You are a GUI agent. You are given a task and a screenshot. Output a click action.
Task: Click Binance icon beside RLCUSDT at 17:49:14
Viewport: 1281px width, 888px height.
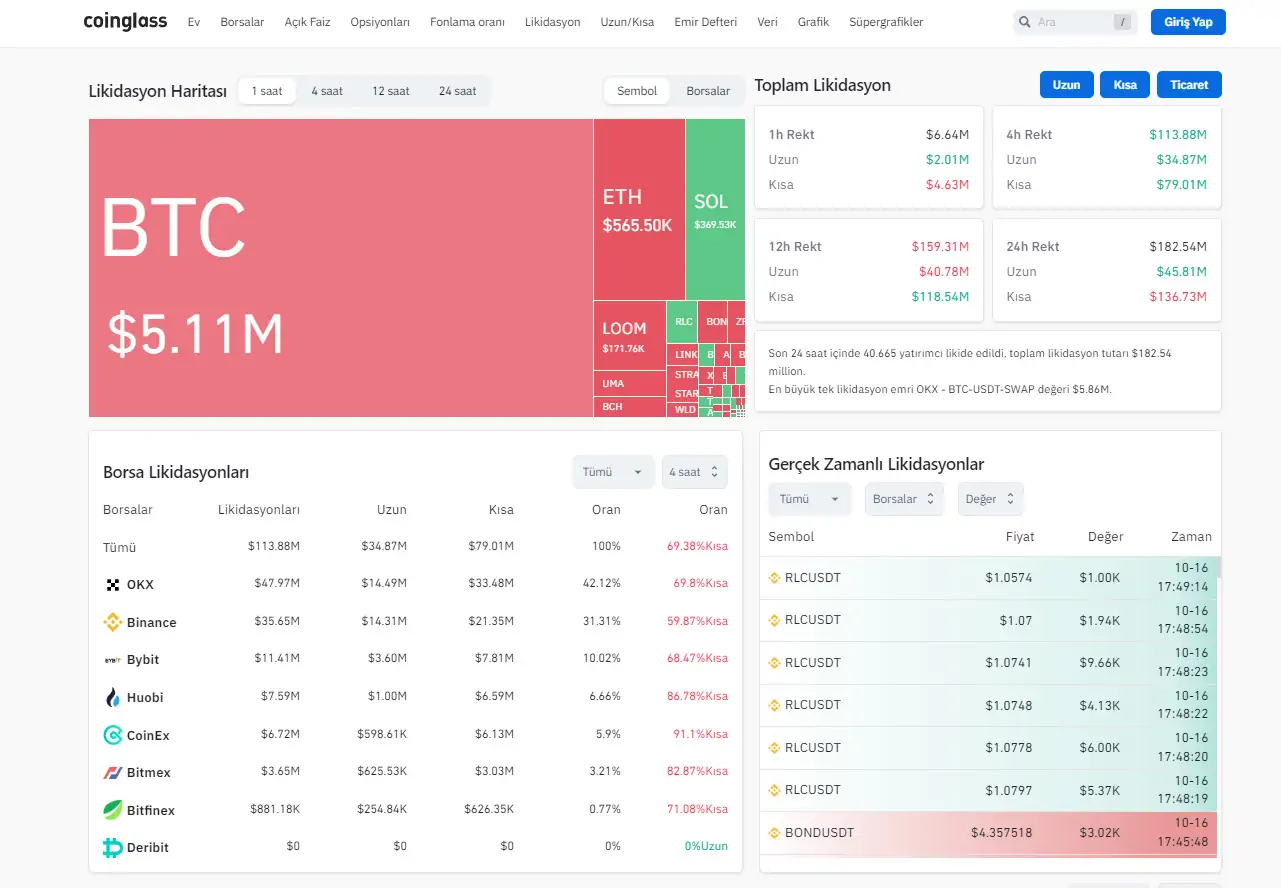point(774,577)
